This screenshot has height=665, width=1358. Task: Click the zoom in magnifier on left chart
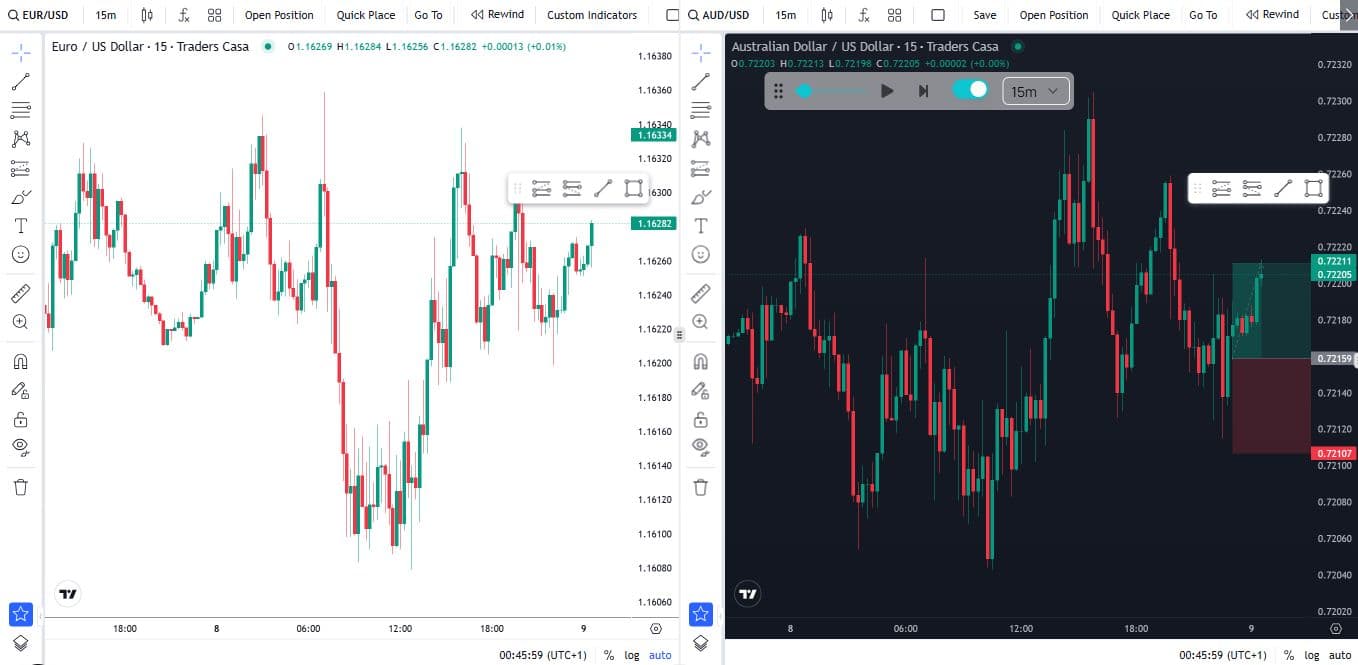[20, 322]
